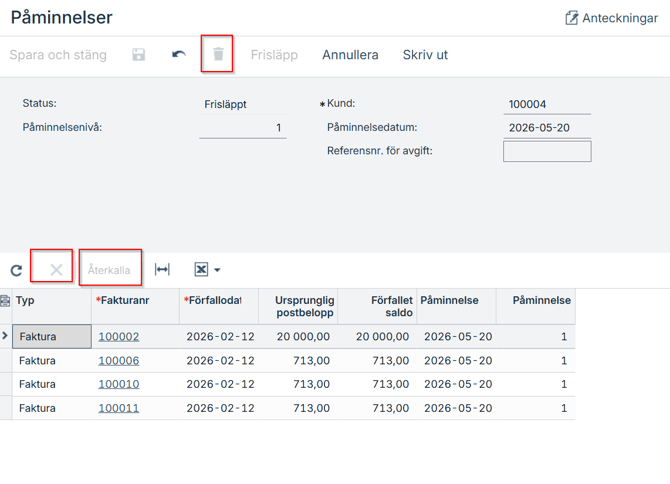This screenshot has height=484, width=670.
Task: Click the X delete row icon
Action: point(56,270)
